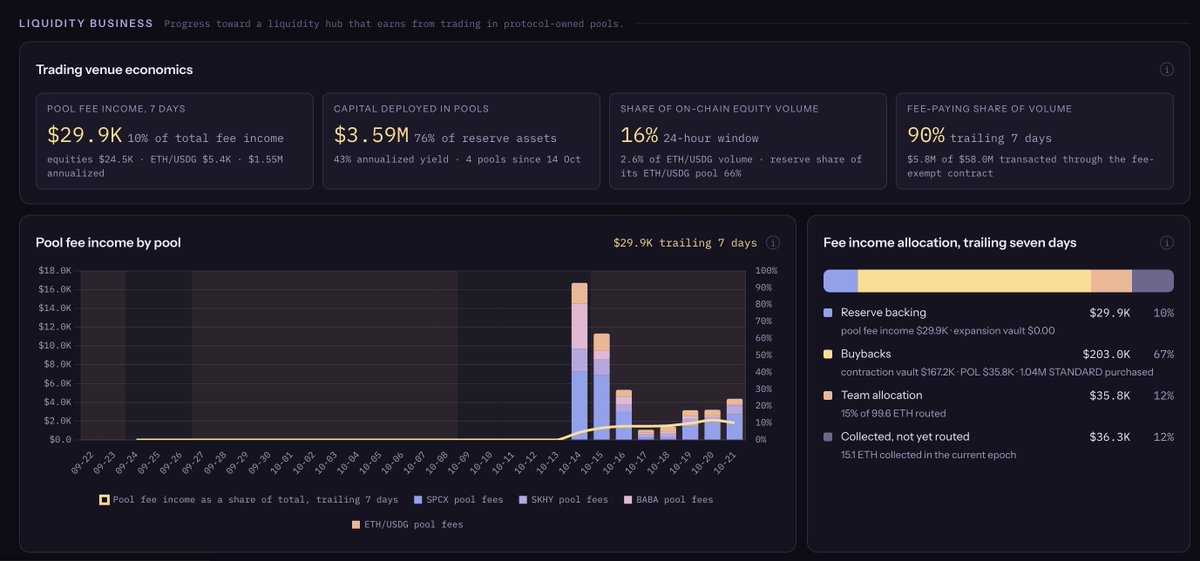
Task: Click the tallest stacked bar for 10-14
Action: 579,361
